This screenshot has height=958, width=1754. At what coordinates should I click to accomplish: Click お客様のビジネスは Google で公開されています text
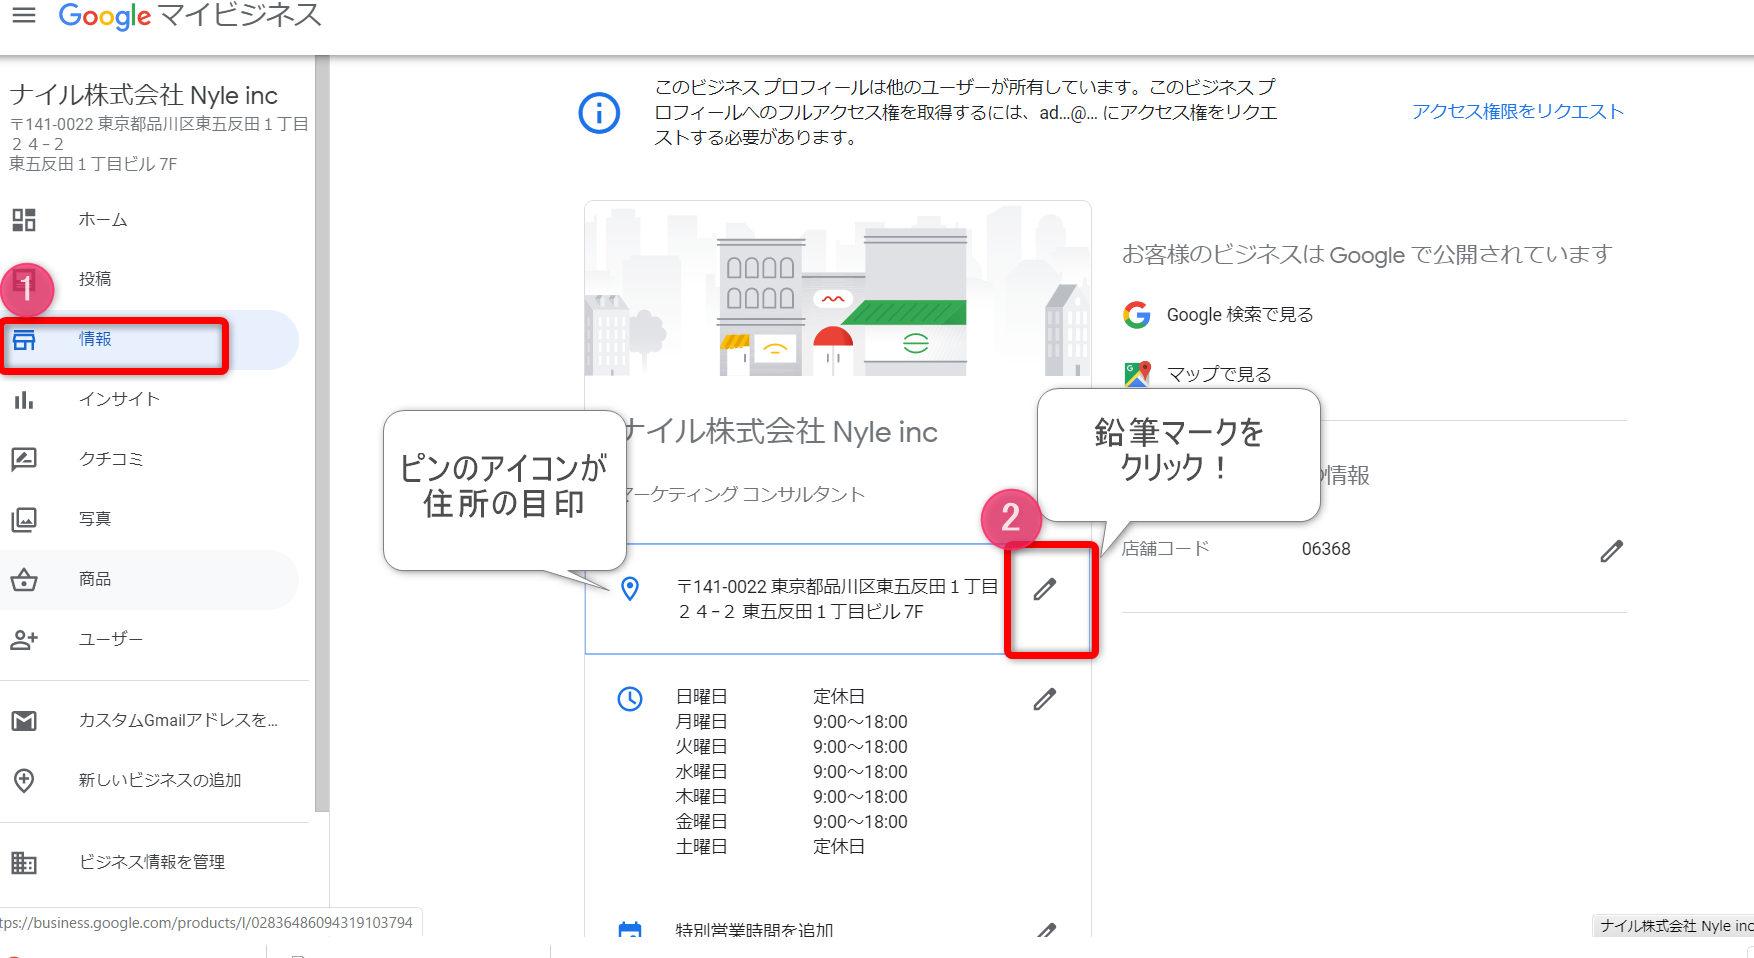click(x=1367, y=255)
